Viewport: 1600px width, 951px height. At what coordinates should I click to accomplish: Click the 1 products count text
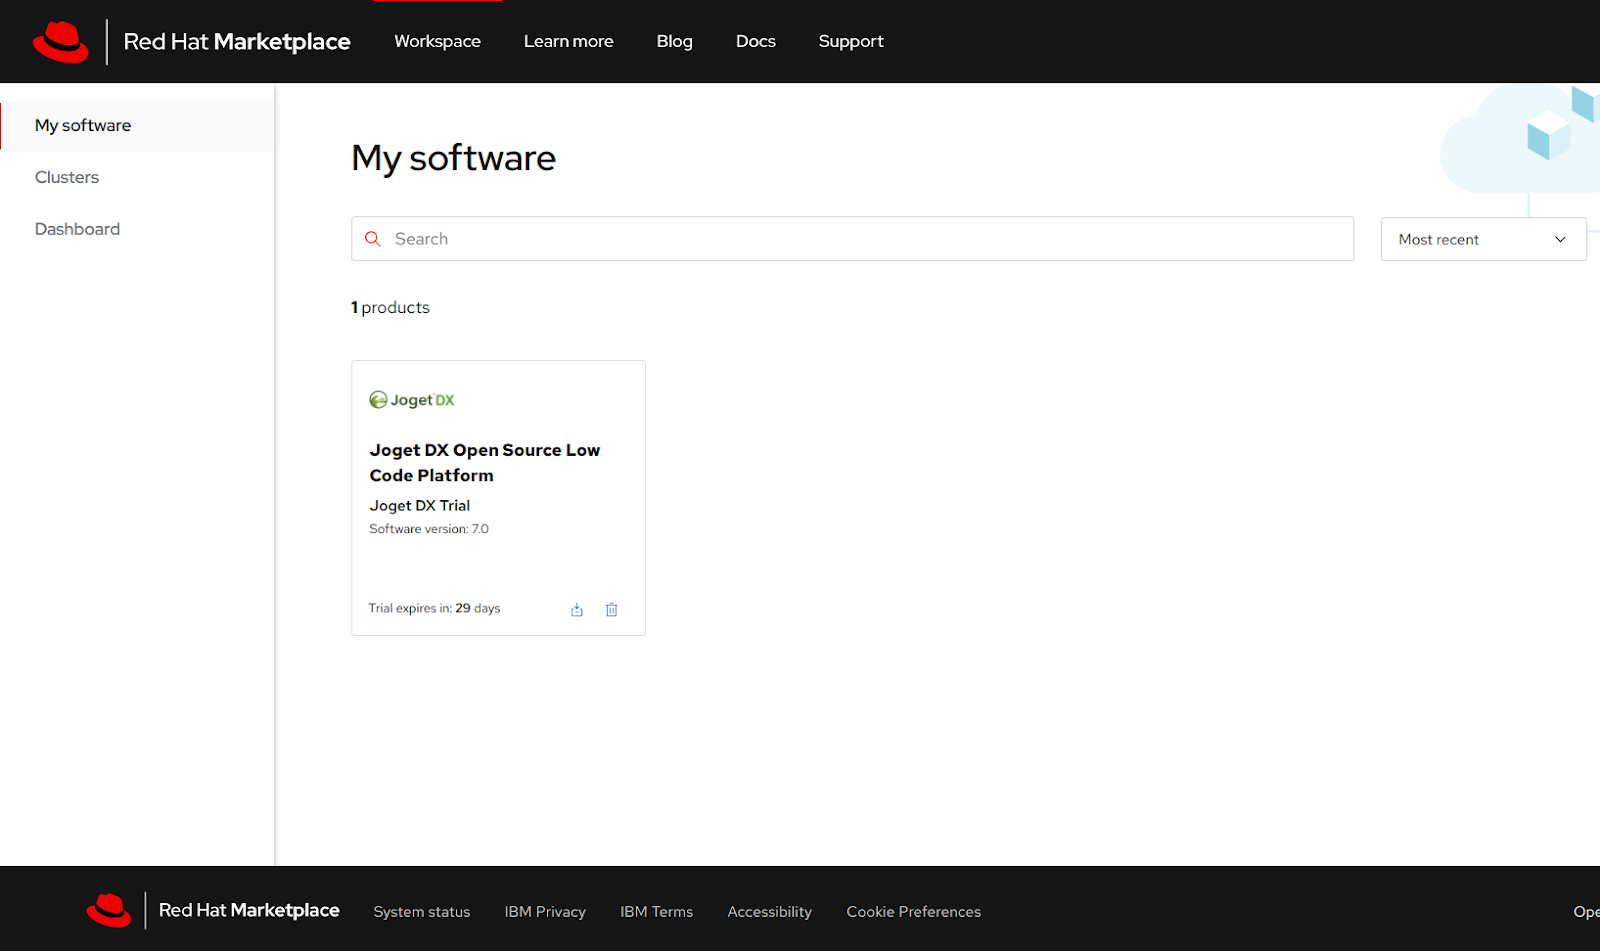(390, 308)
